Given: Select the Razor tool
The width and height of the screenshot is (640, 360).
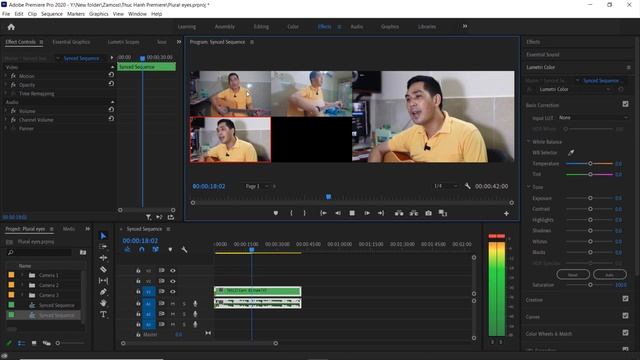Looking at the screenshot, I should [x=103, y=269].
